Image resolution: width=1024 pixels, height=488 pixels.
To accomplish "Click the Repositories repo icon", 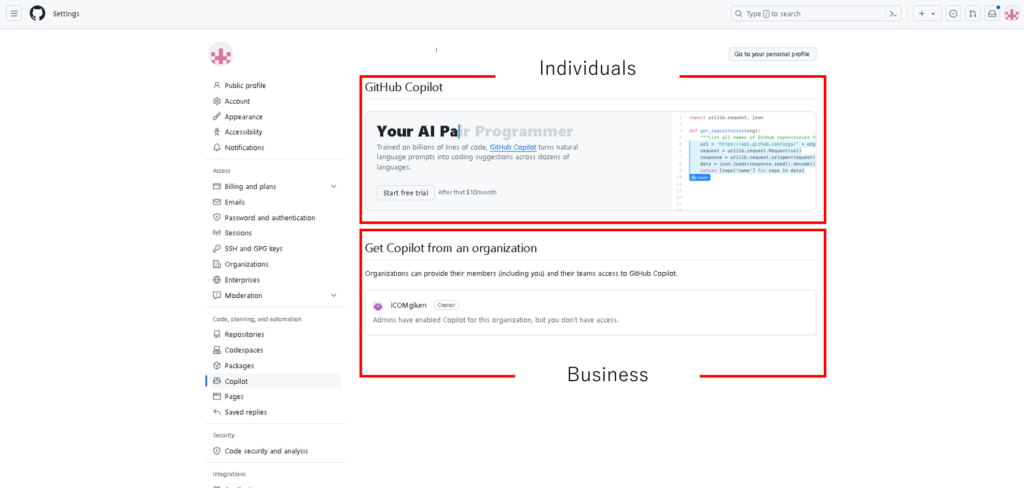I will pyautogui.click(x=217, y=334).
